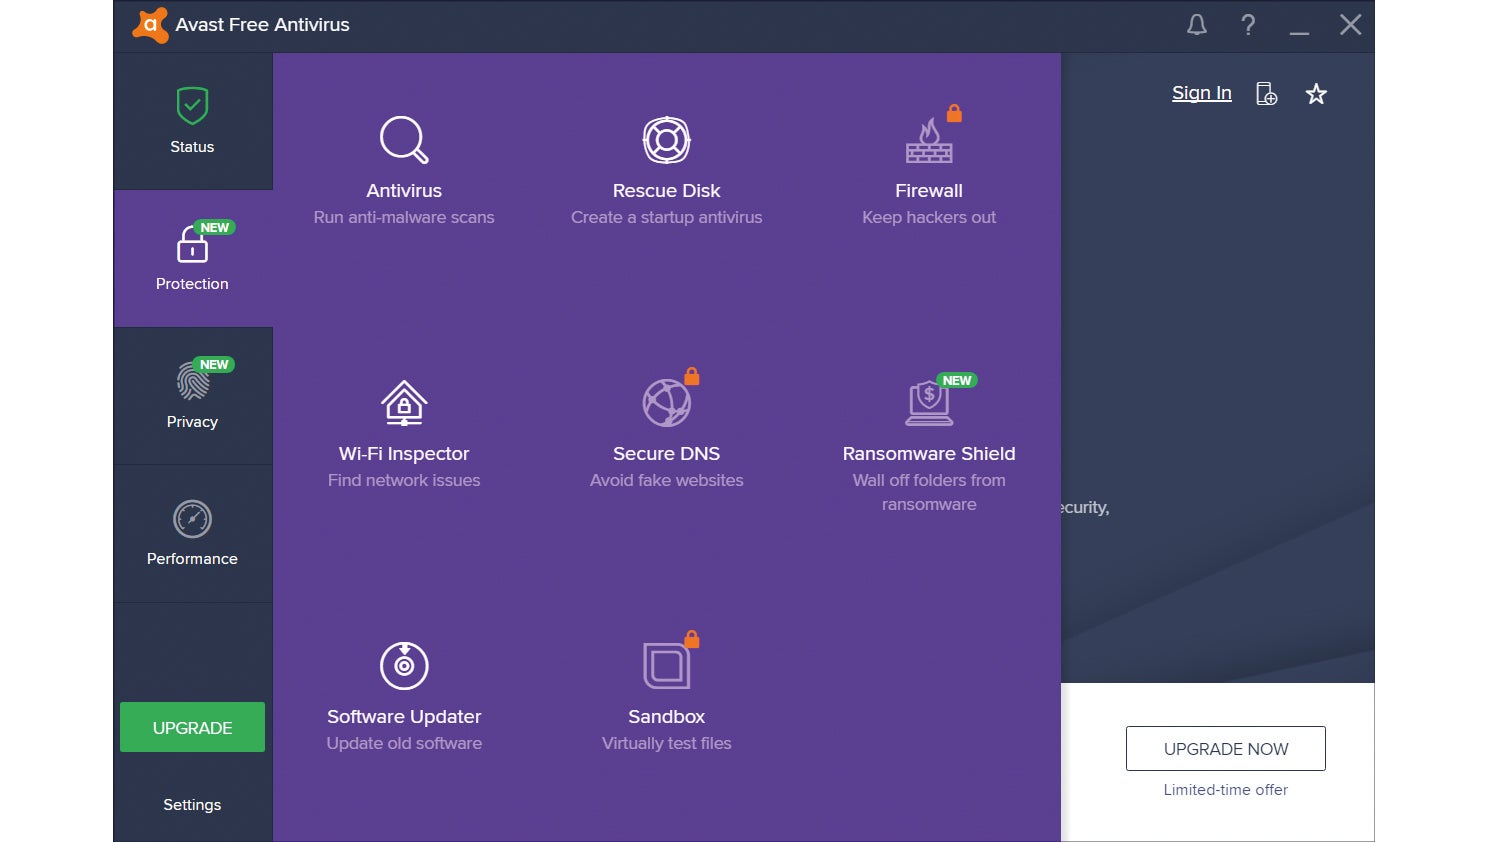
Task: Open the Antivirus magnifier icon
Action: pyautogui.click(x=404, y=140)
